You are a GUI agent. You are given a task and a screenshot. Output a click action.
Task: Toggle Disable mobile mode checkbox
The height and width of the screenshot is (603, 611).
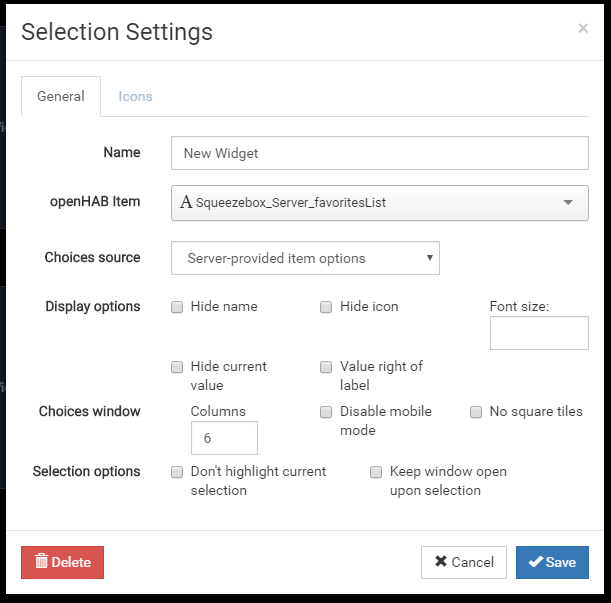tap(326, 412)
